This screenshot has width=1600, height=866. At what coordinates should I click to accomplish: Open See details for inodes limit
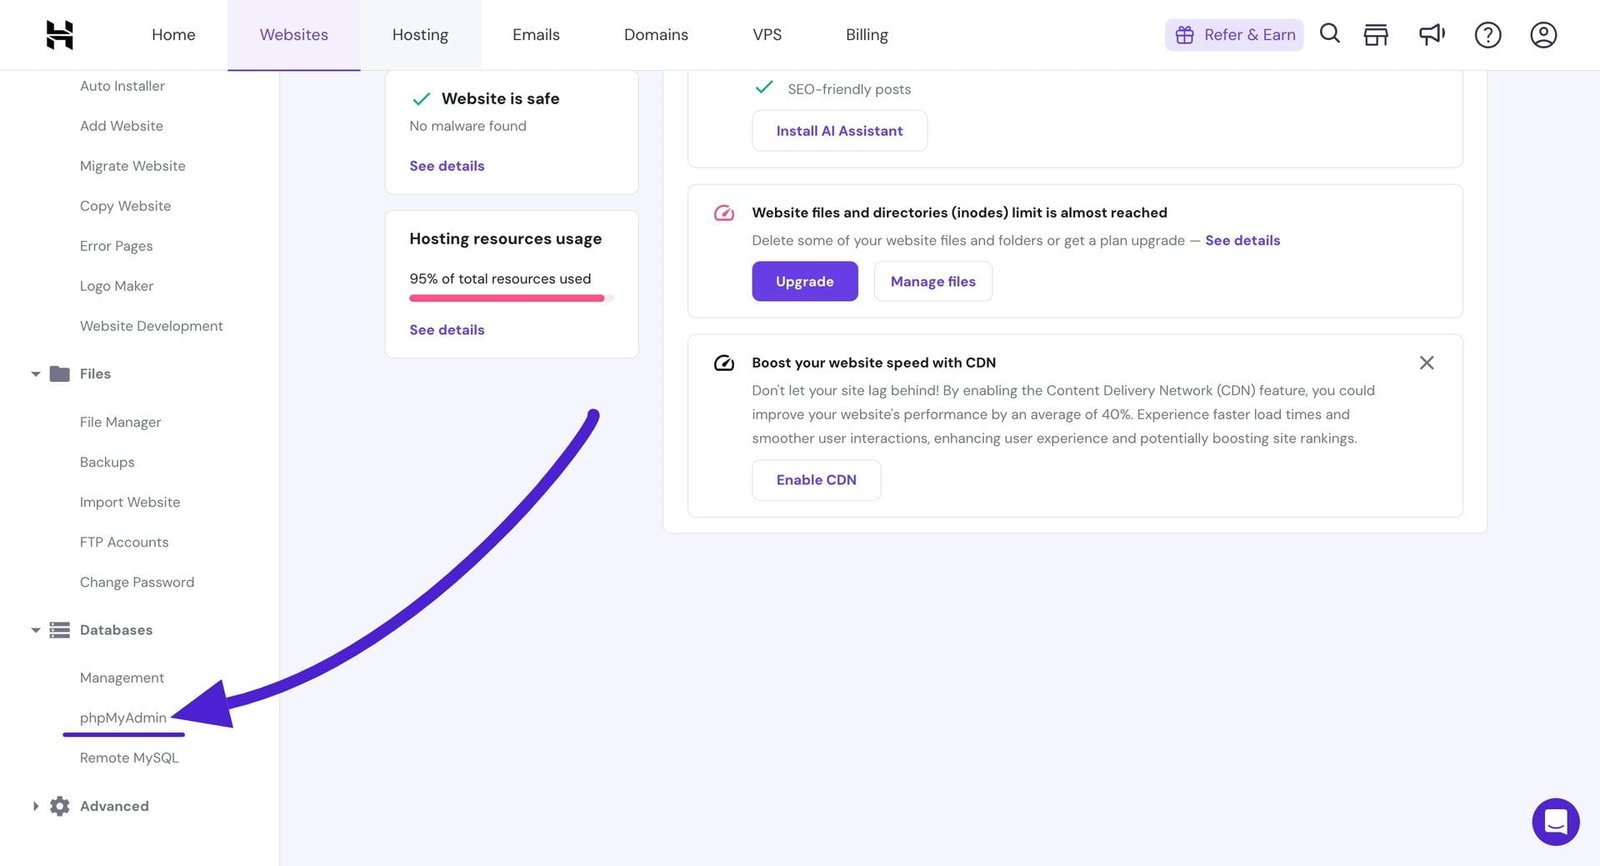[x=1242, y=240]
